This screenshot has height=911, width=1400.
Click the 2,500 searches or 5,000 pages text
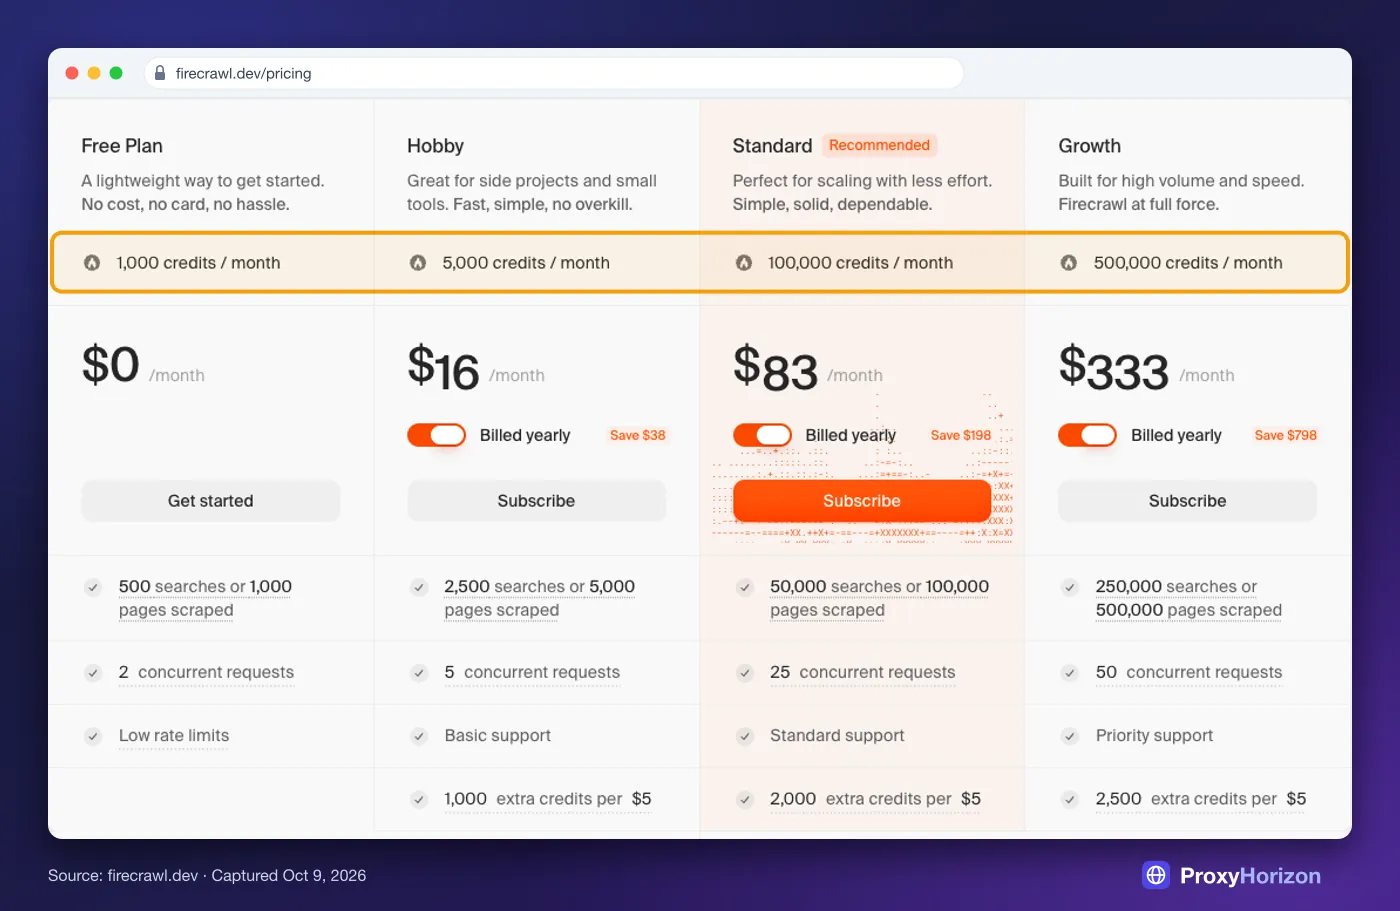(x=539, y=598)
